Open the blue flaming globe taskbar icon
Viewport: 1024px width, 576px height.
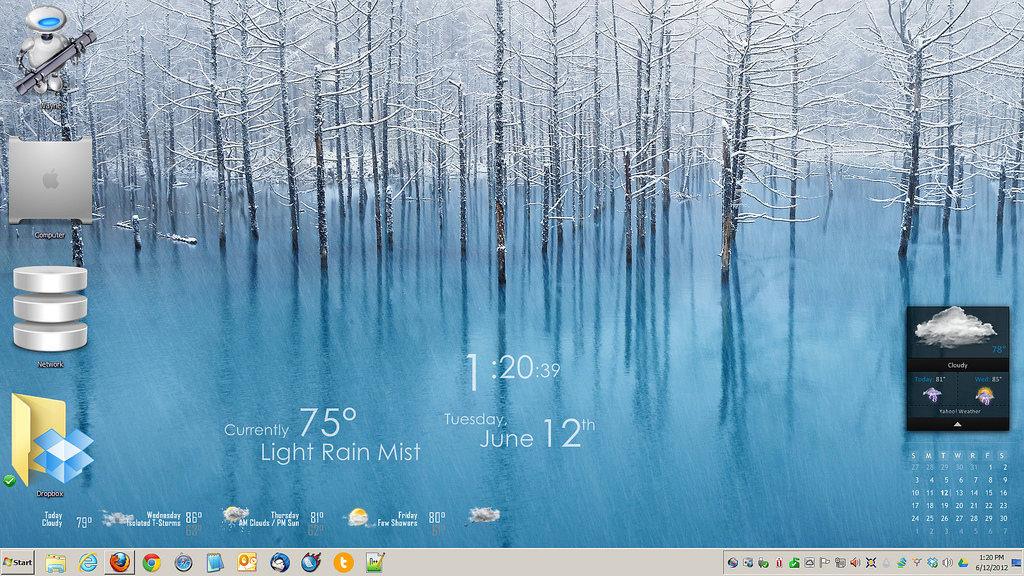311,562
